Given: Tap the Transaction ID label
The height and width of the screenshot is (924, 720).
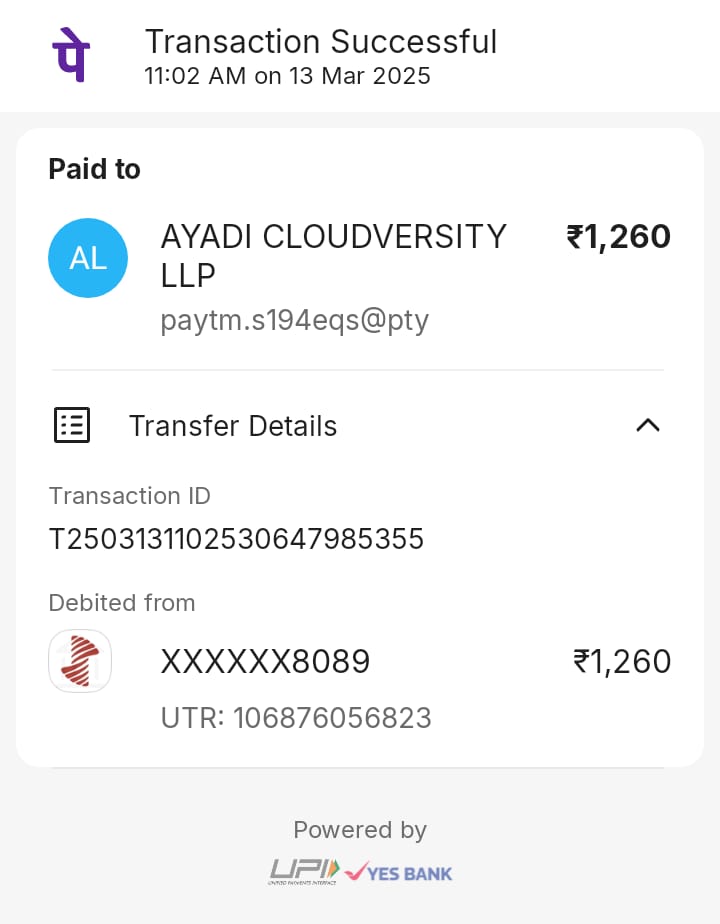Looking at the screenshot, I should tap(129, 496).
